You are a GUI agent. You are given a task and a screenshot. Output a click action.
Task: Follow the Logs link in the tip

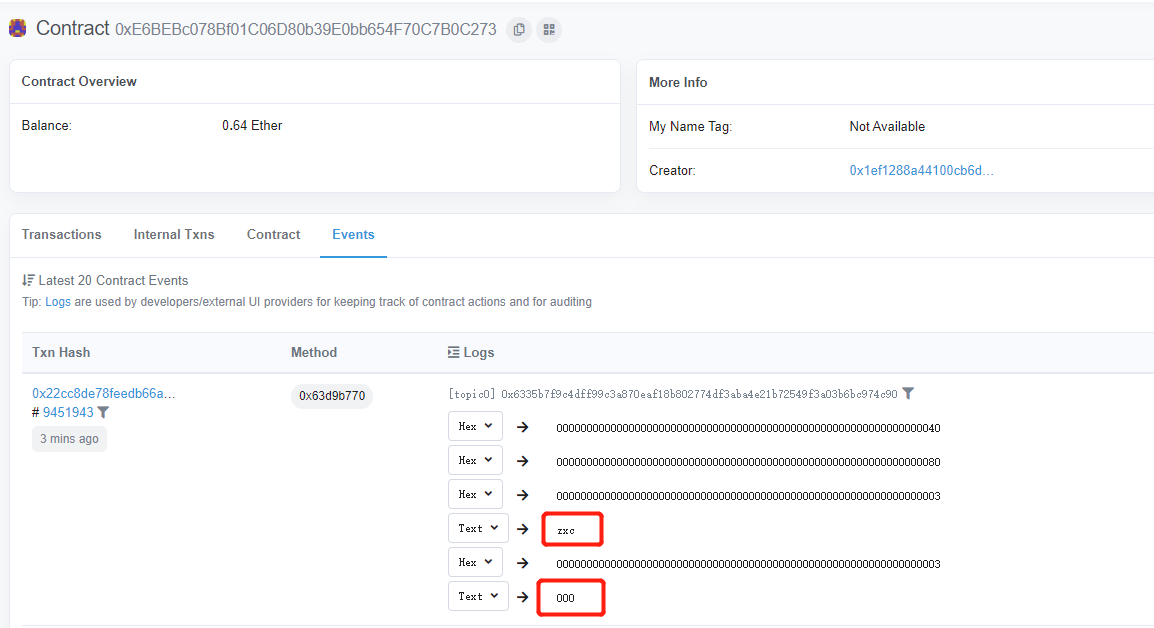(58, 302)
